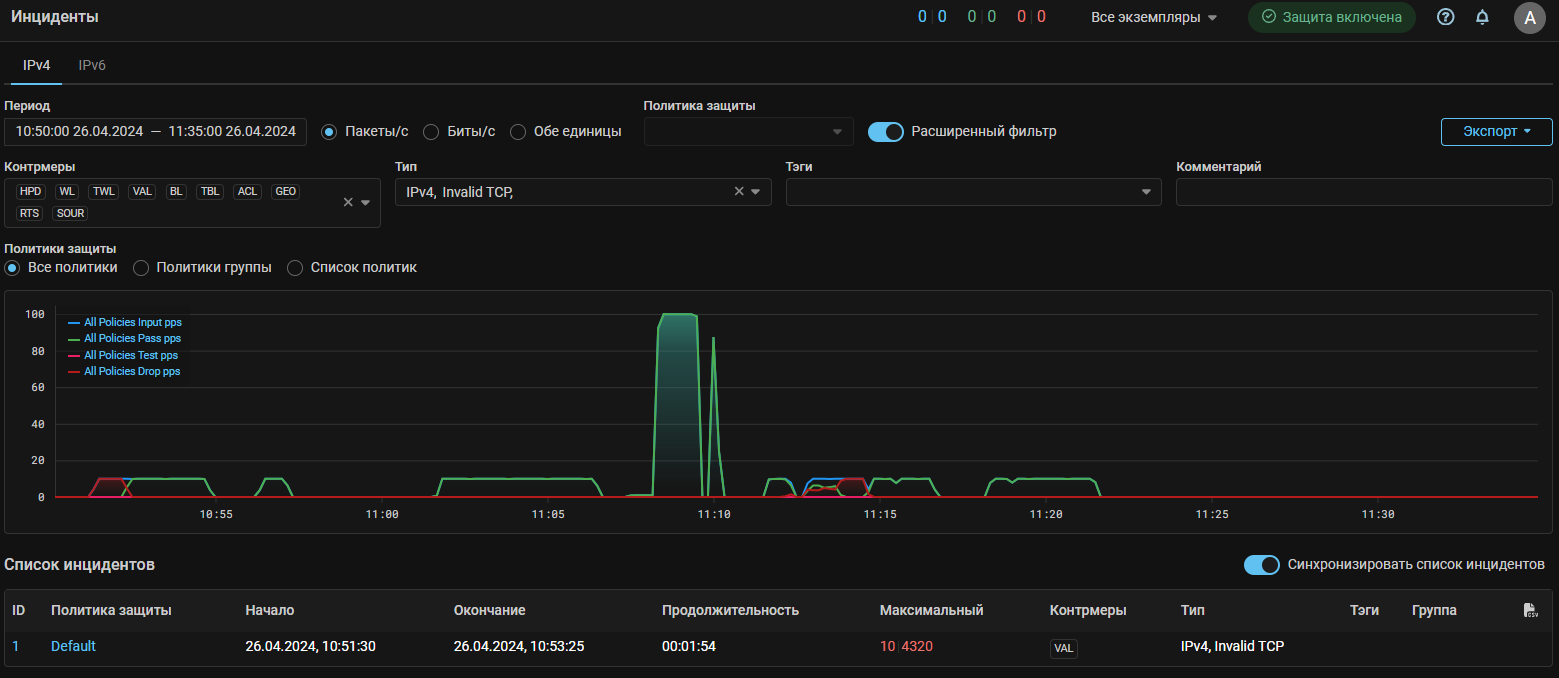The image size is (1559, 678).
Task: Click the Комментарий input field
Action: point(1363,192)
